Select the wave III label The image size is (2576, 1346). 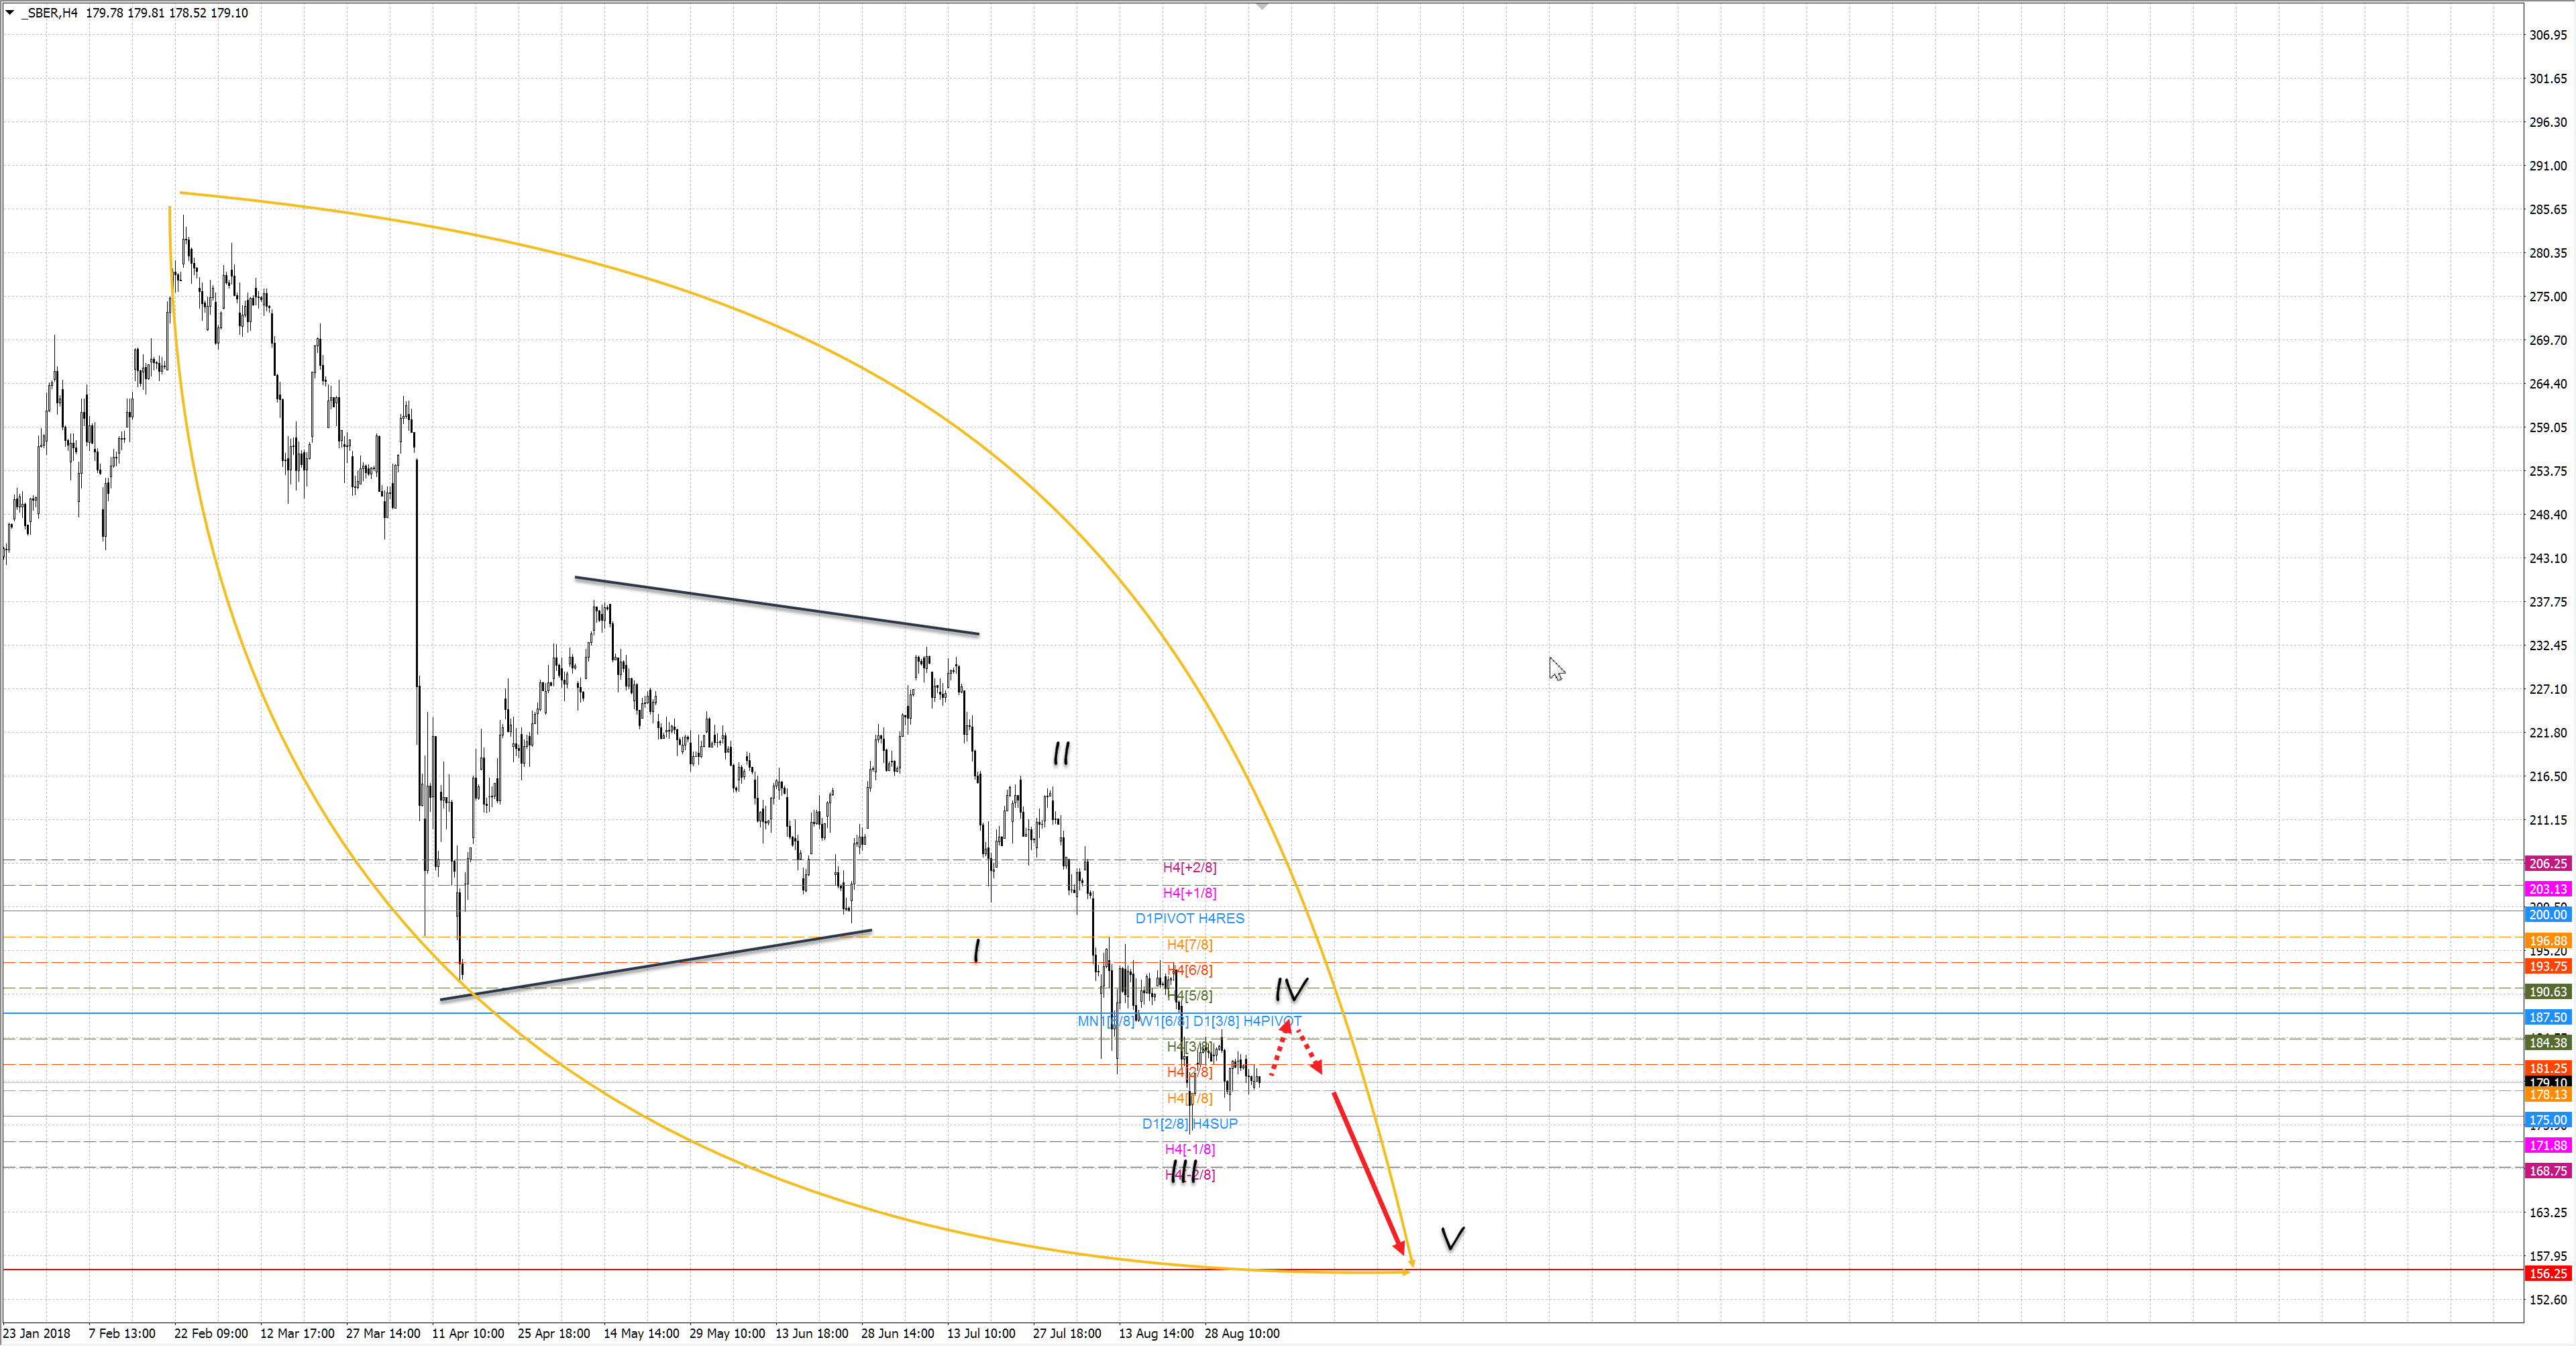pyautogui.click(x=1183, y=1171)
